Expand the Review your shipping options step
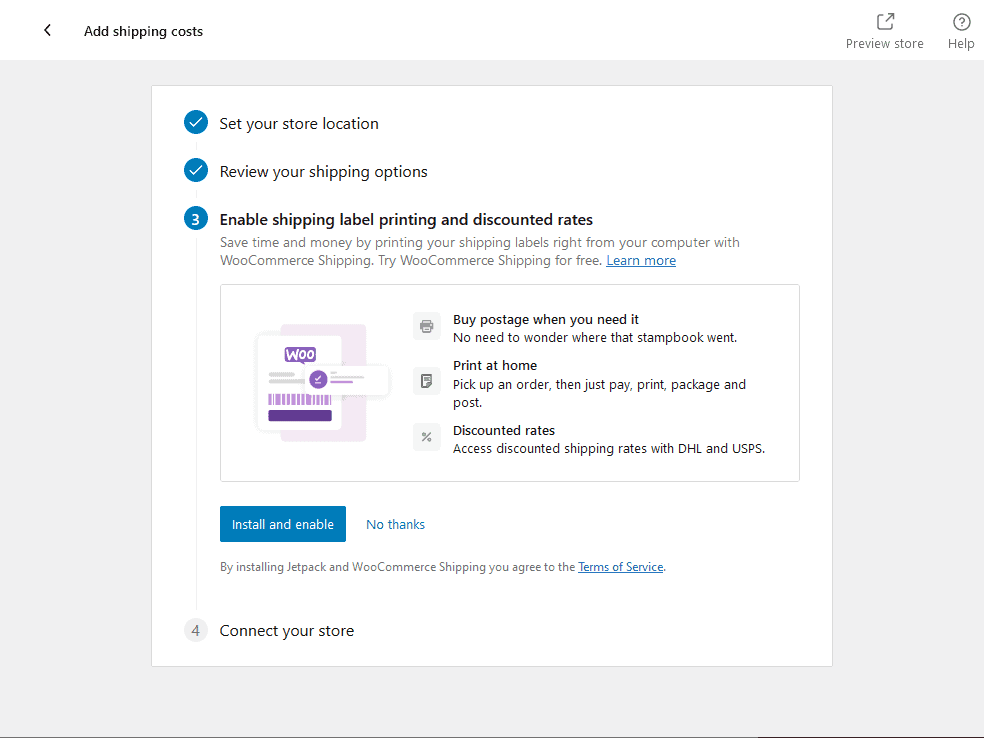984x738 pixels. [x=323, y=172]
